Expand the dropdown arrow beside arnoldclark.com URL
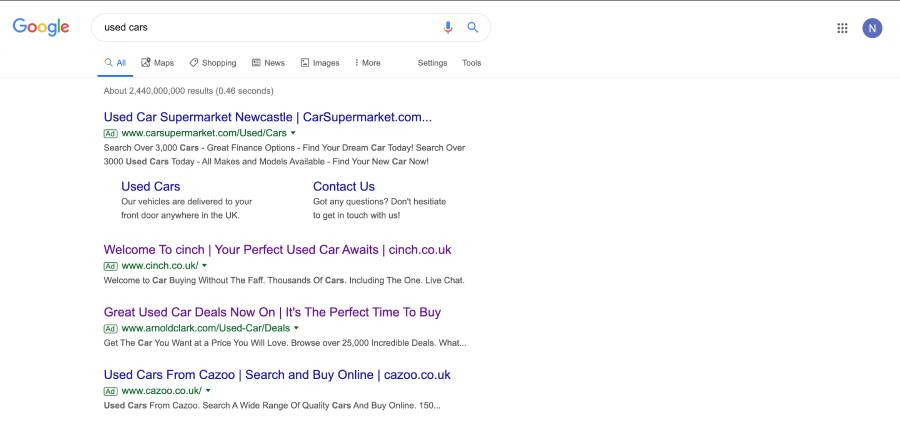900x429 pixels. pyautogui.click(x=296, y=328)
